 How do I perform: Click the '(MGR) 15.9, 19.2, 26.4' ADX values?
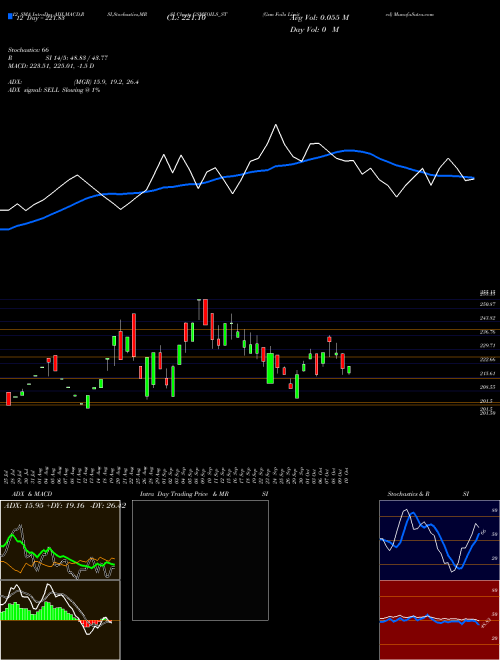106,82
